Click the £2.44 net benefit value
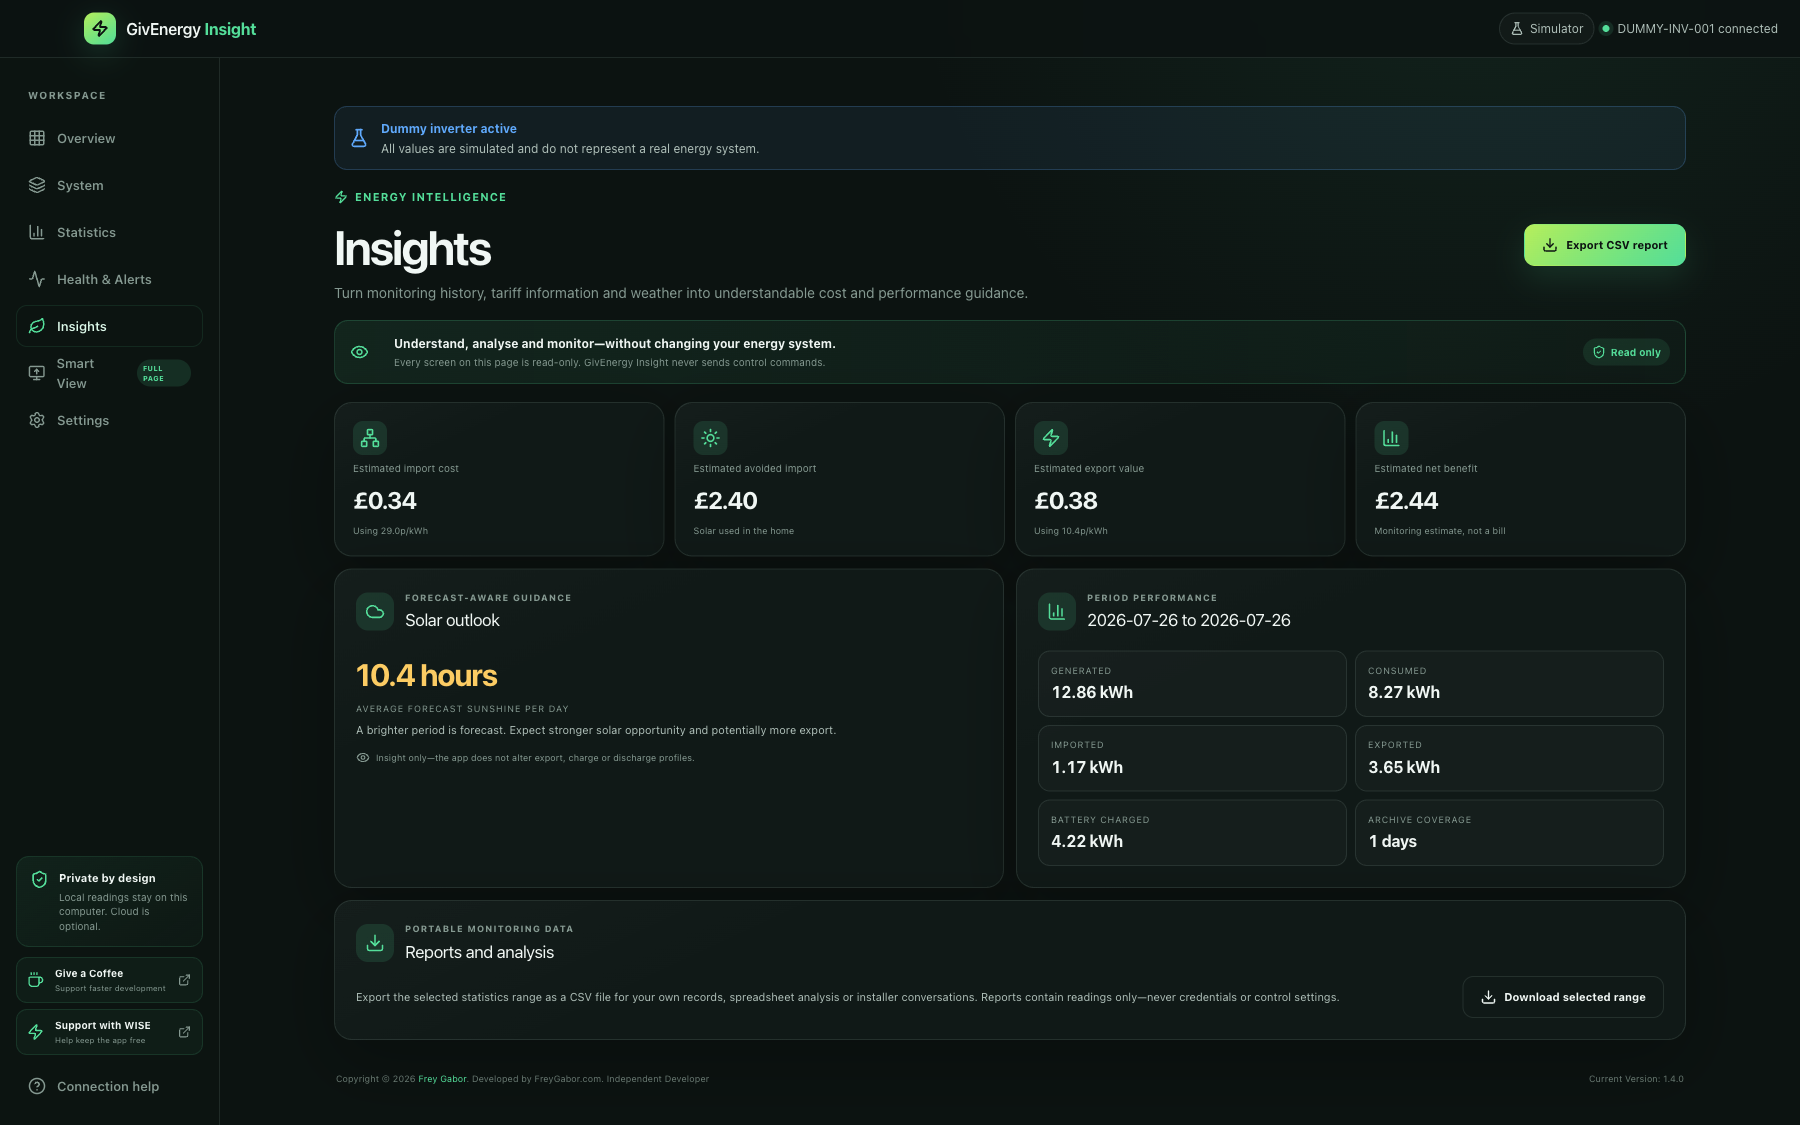The width and height of the screenshot is (1800, 1125). (x=1406, y=501)
